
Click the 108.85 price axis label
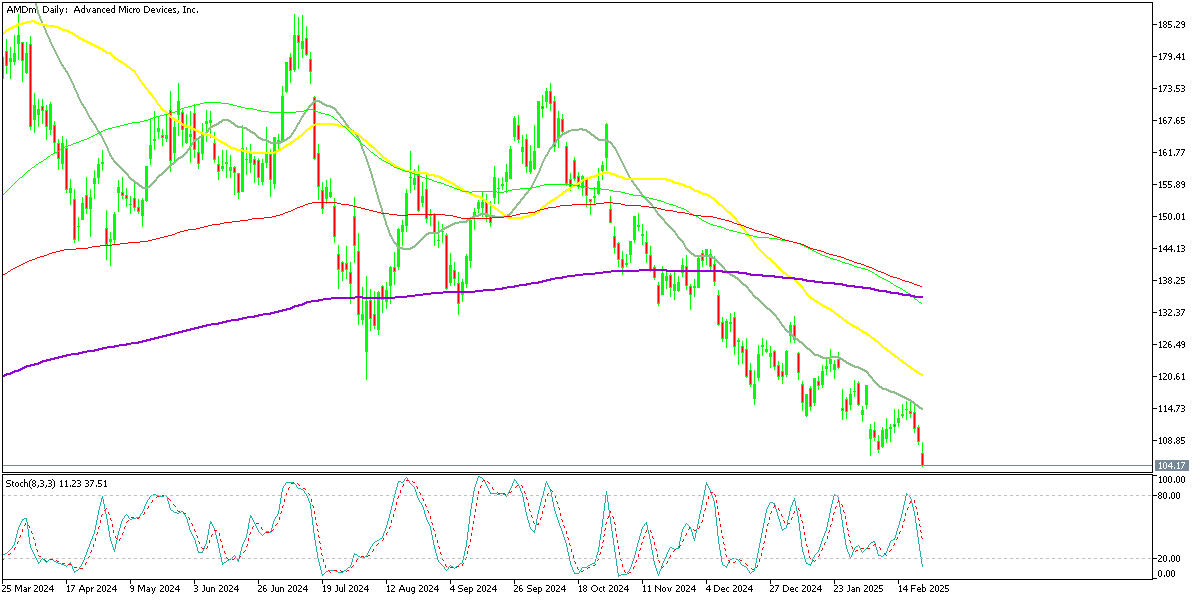[1172, 441]
